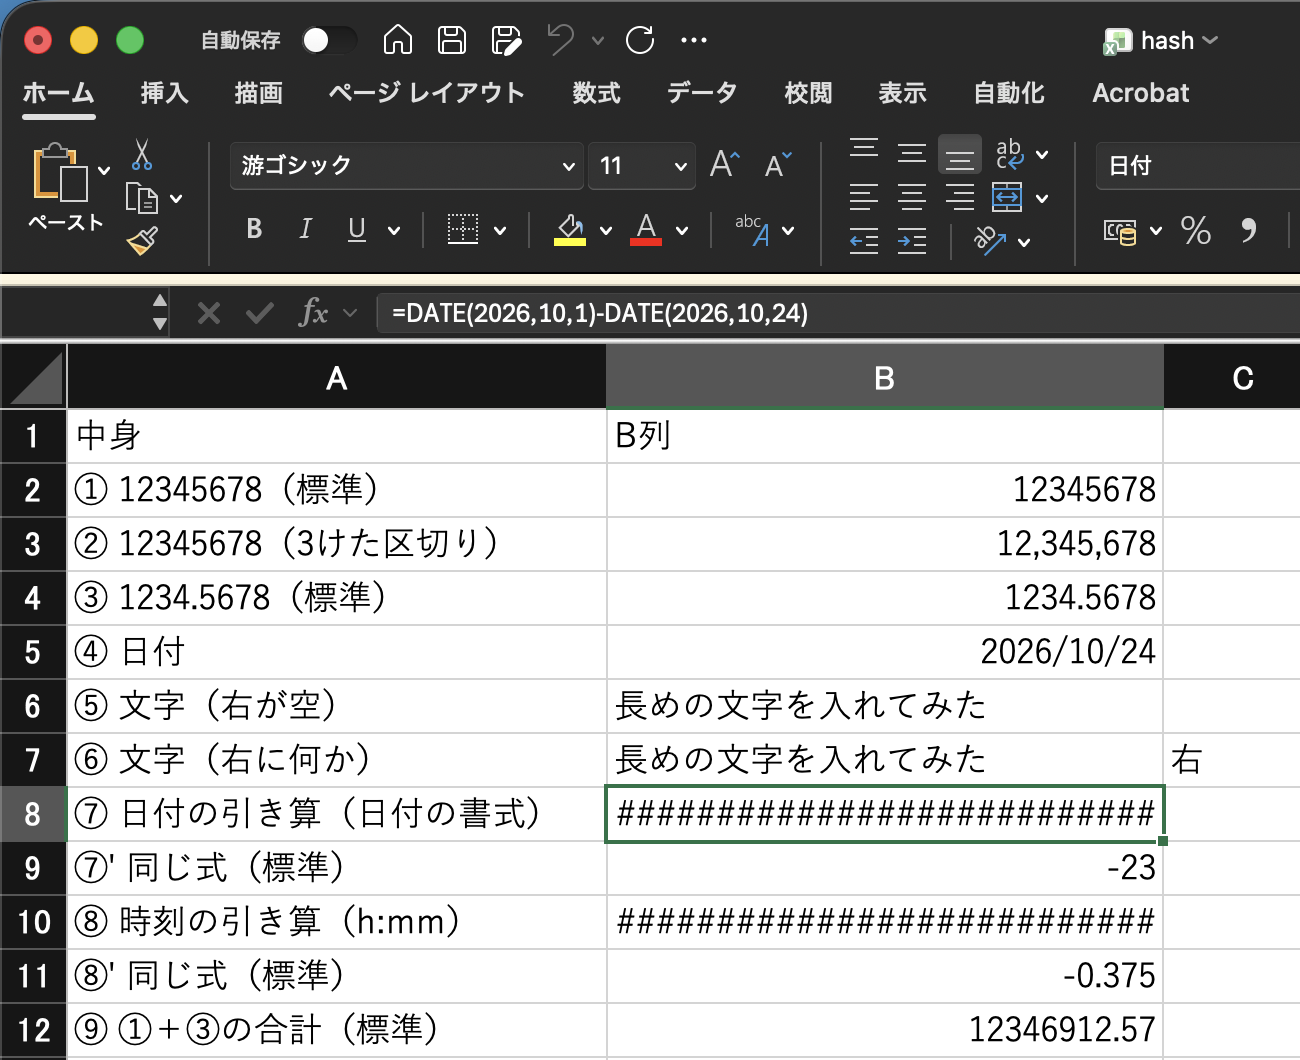Click the Decrease Indent icon

coord(864,241)
